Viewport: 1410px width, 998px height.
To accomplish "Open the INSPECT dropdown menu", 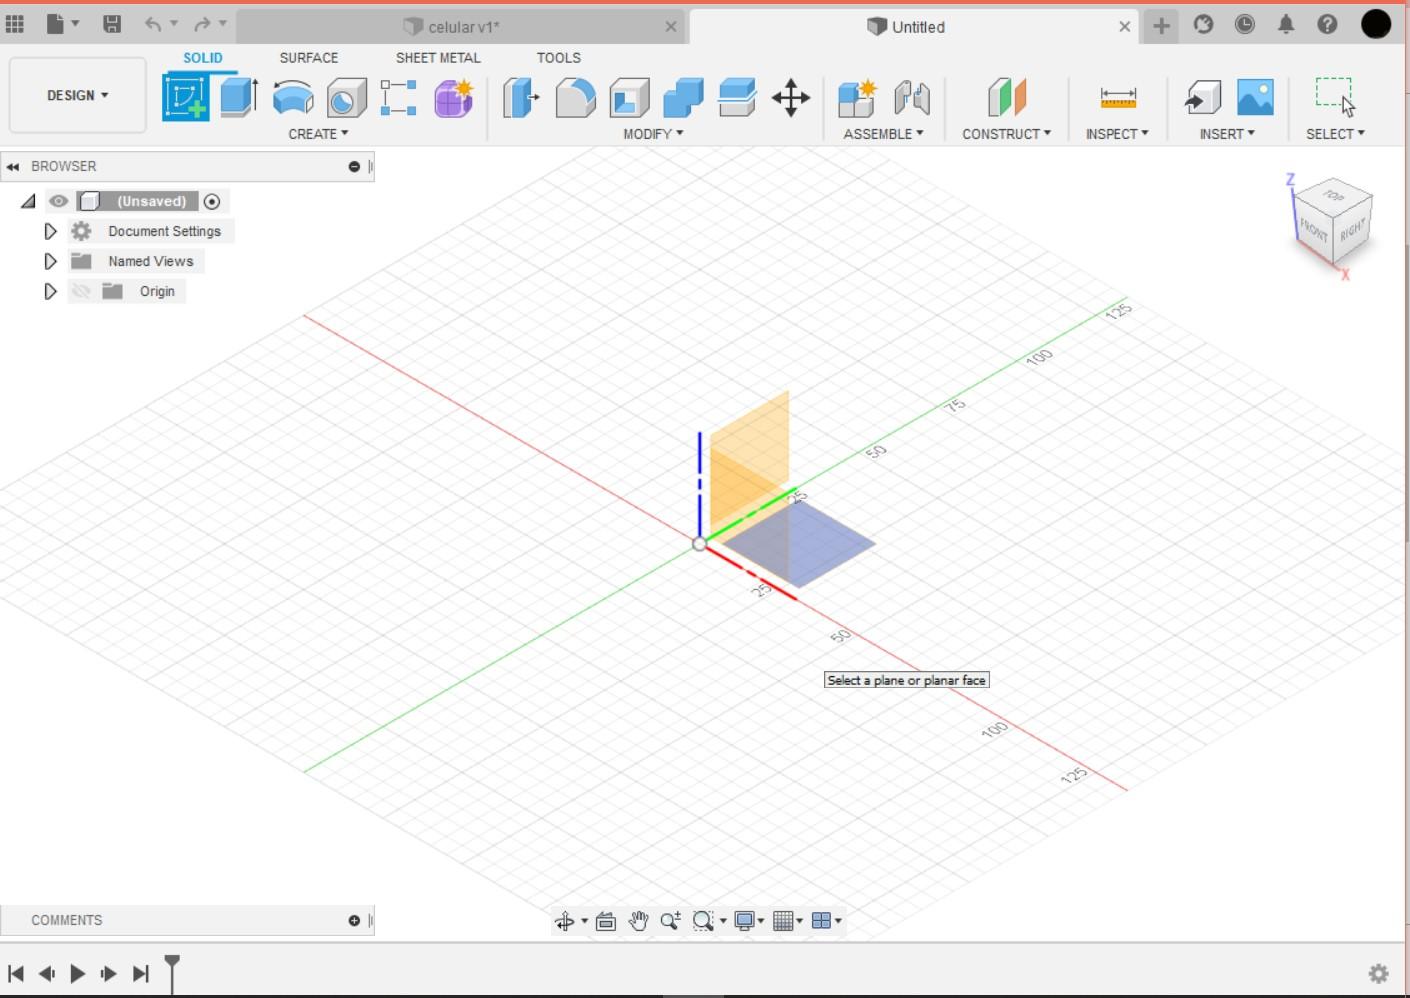I will click(x=1117, y=134).
